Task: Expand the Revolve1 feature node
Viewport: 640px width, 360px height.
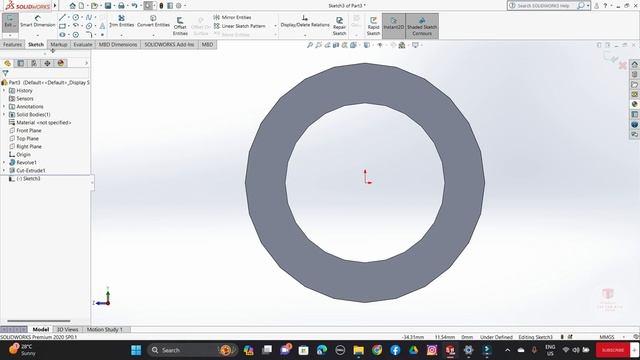Action: [x=4, y=162]
